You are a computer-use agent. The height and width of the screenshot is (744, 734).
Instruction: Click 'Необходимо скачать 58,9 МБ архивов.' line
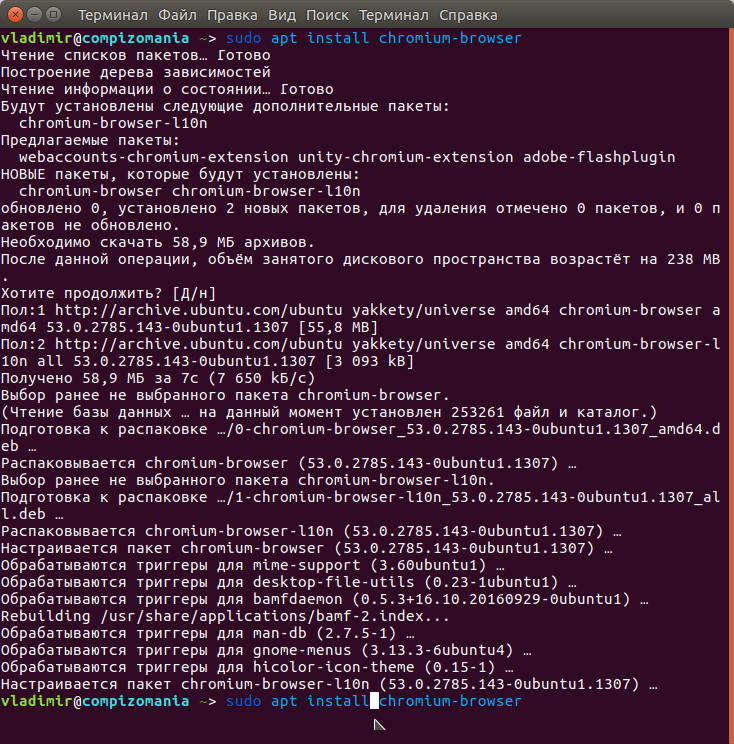[x=158, y=242]
